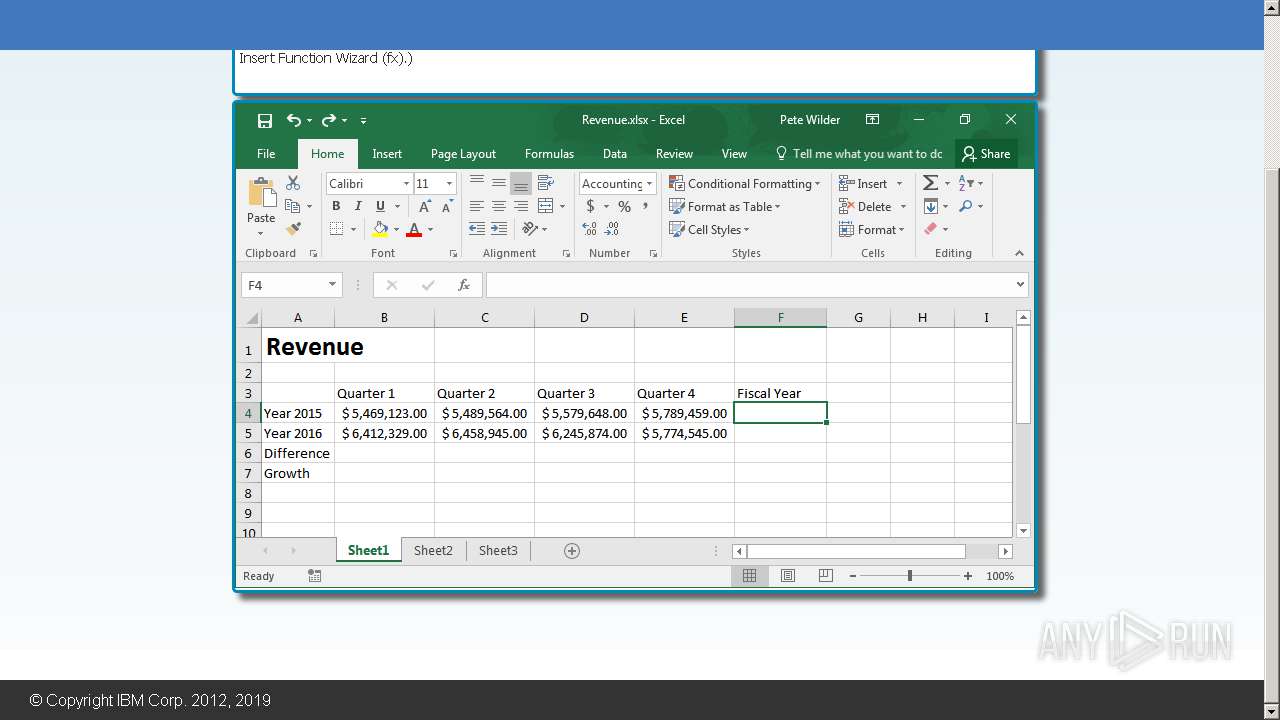Click the Cut scissors icon
Screen dimensions: 1280x720
293,183
